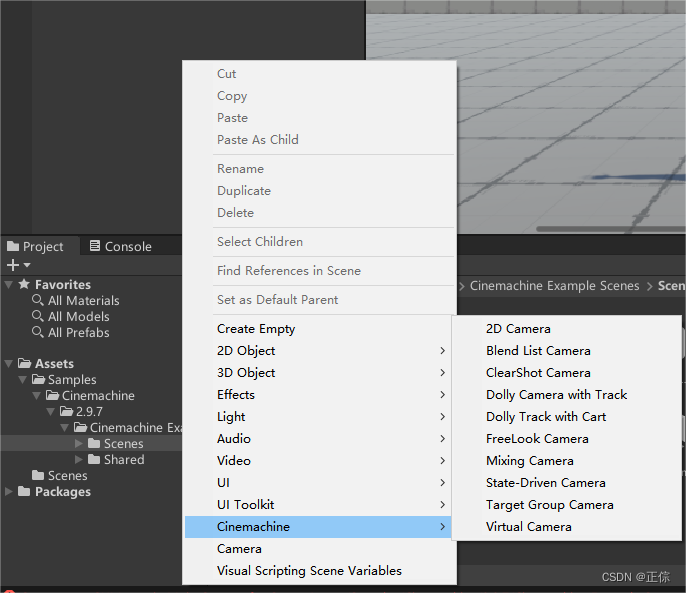The width and height of the screenshot is (686, 593).
Task: Click Cinemachine Example Scenes breadcrumb
Action: tap(554, 286)
